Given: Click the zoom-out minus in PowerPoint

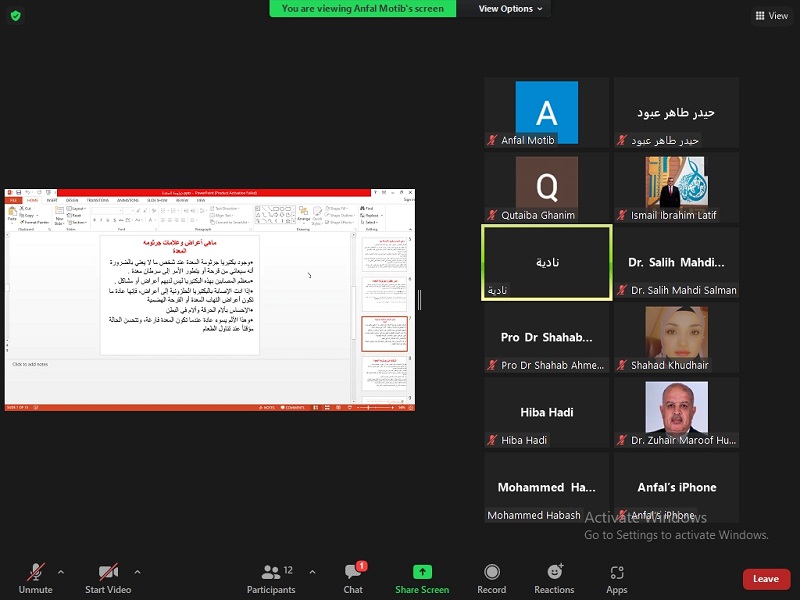Looking at the screenshot, I should click(x=358, y=408).
